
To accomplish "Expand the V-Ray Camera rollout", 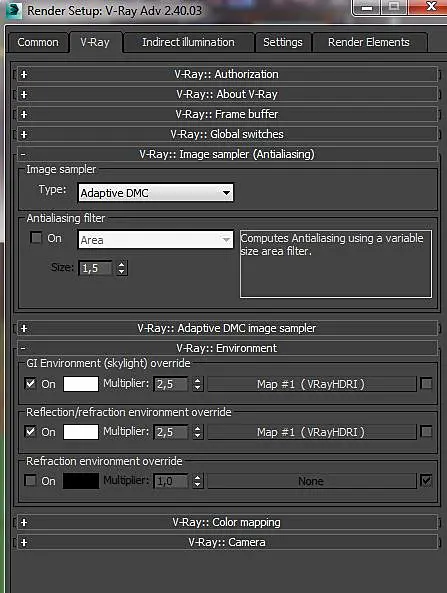I will [x=227, y=542].
